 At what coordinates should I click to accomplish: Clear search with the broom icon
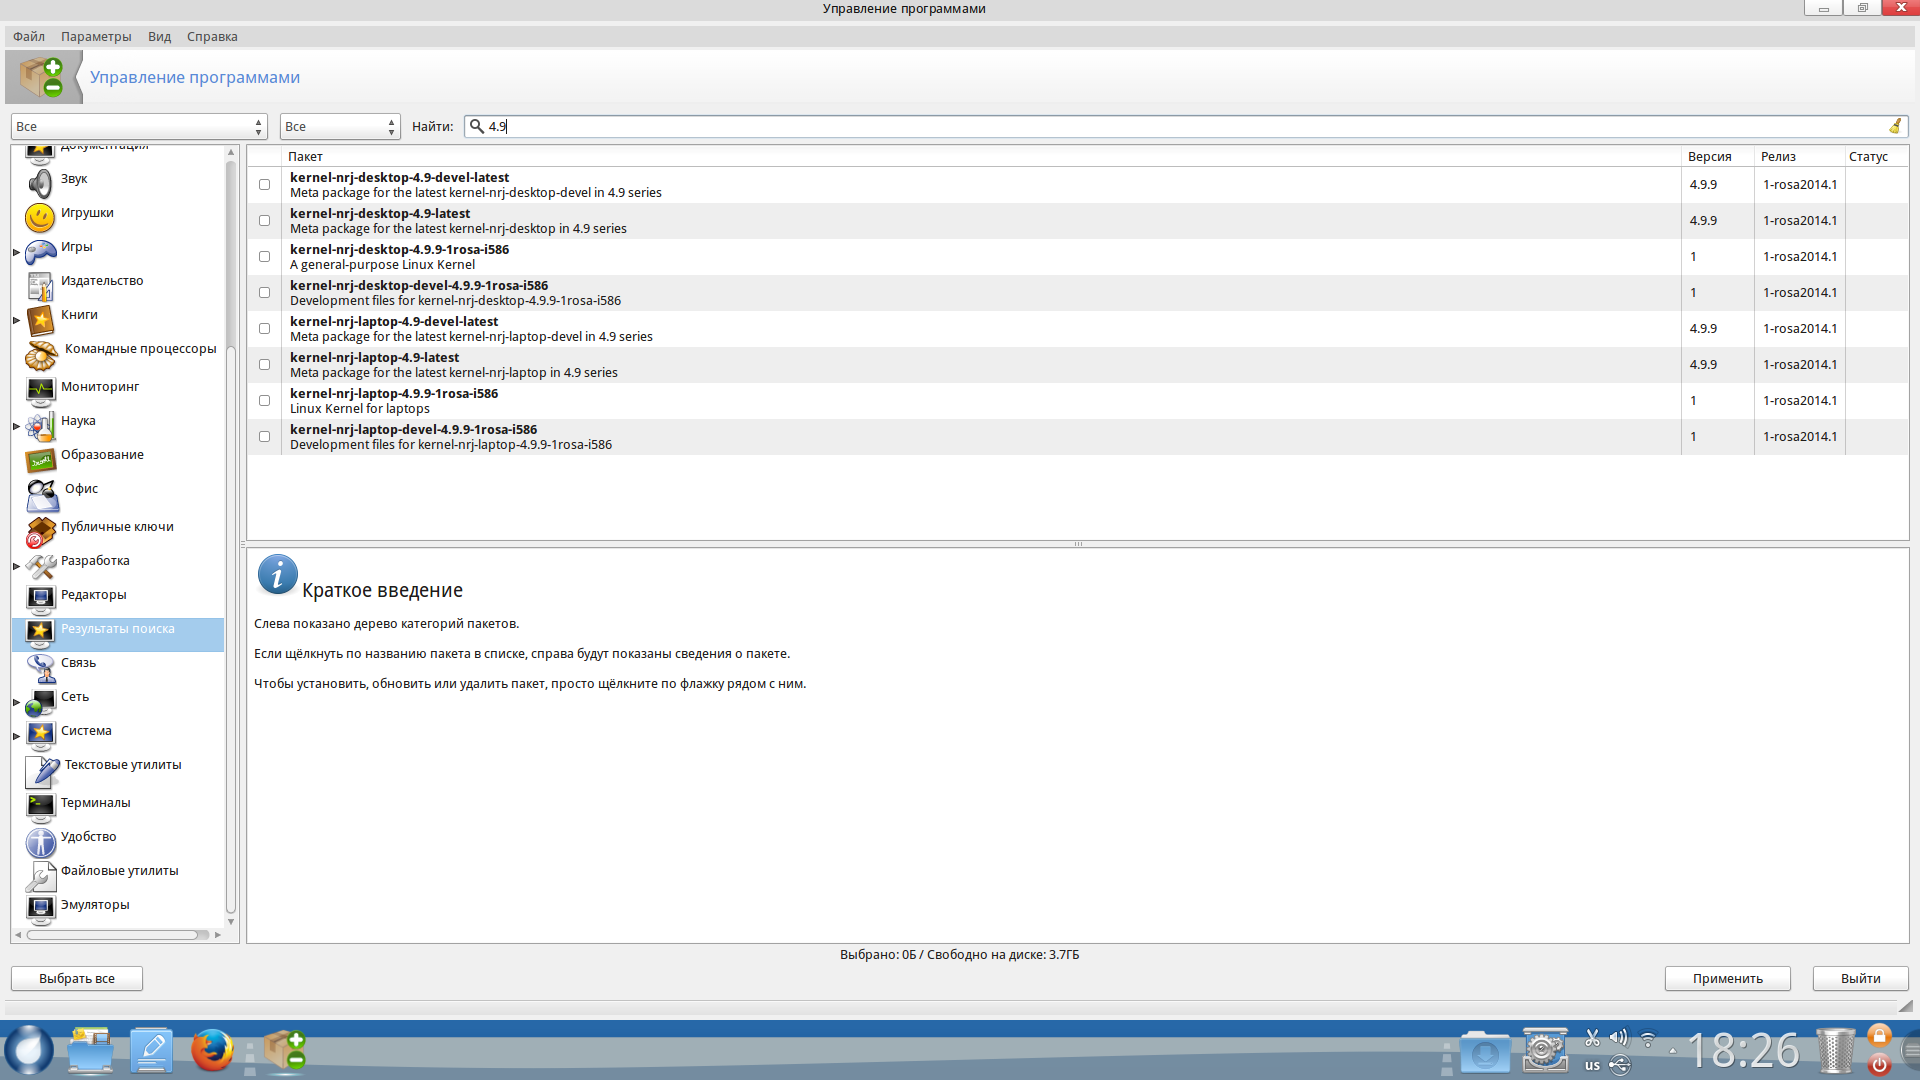coord(1894,126)
